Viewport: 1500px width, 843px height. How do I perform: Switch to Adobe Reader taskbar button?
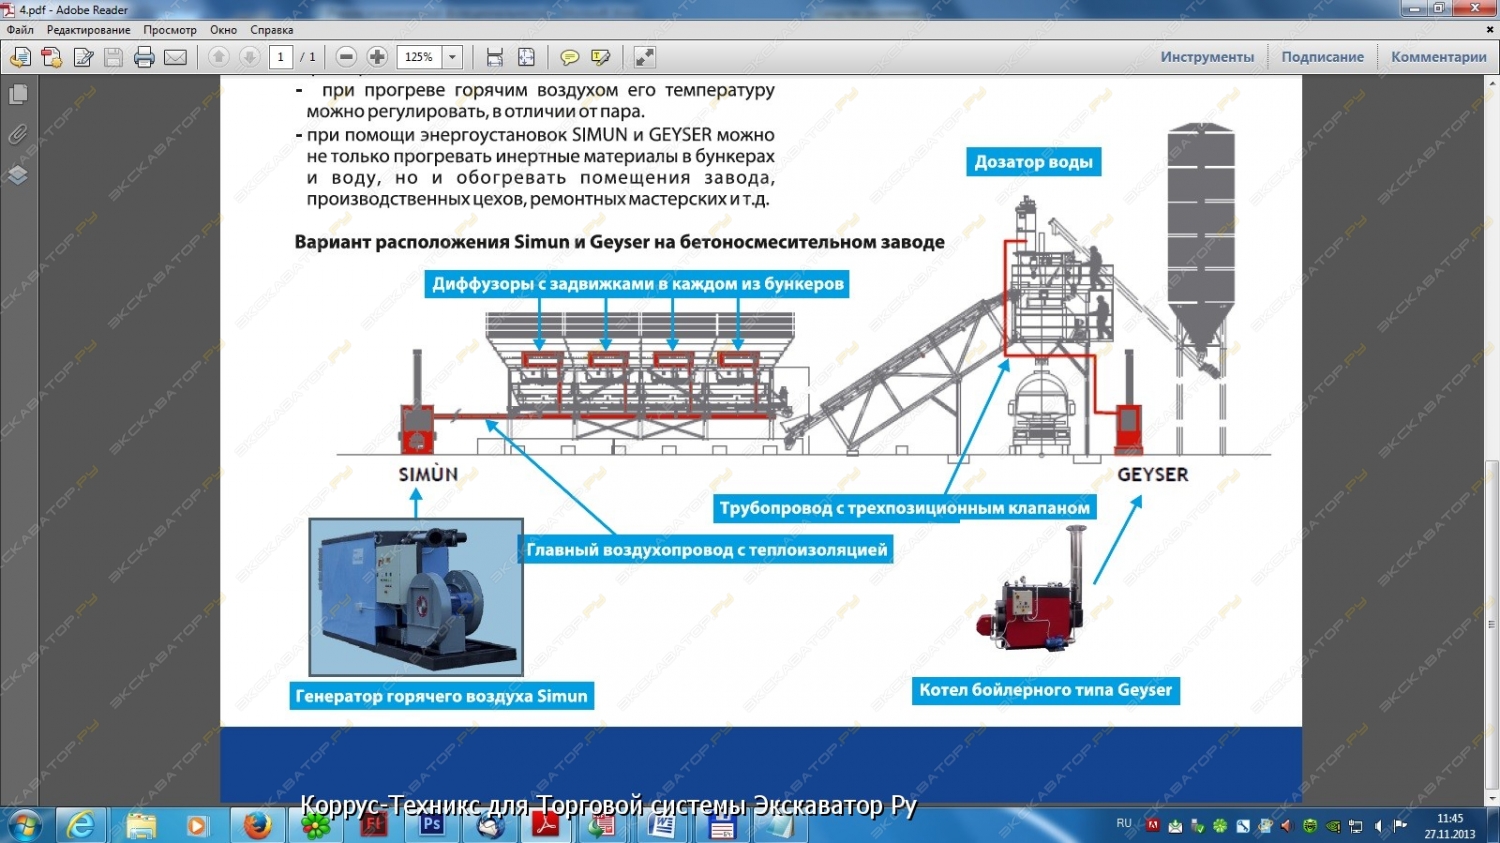click(x=547, y=826)
